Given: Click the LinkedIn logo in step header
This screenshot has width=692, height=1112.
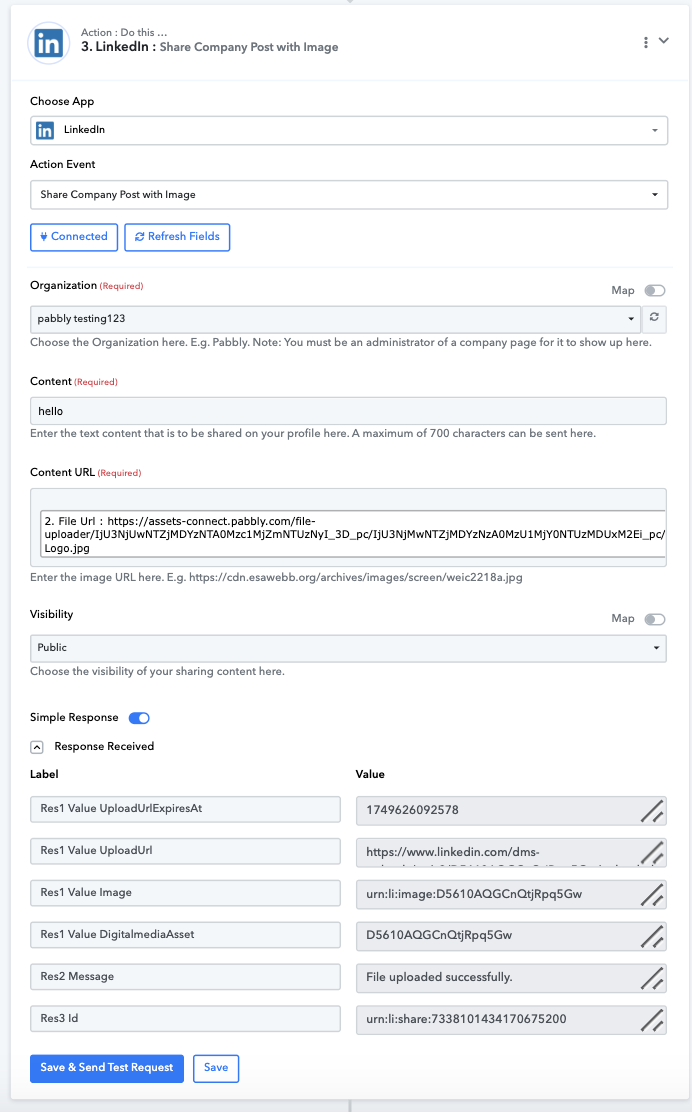Looking at the screenshot, I should pos(48,43).
